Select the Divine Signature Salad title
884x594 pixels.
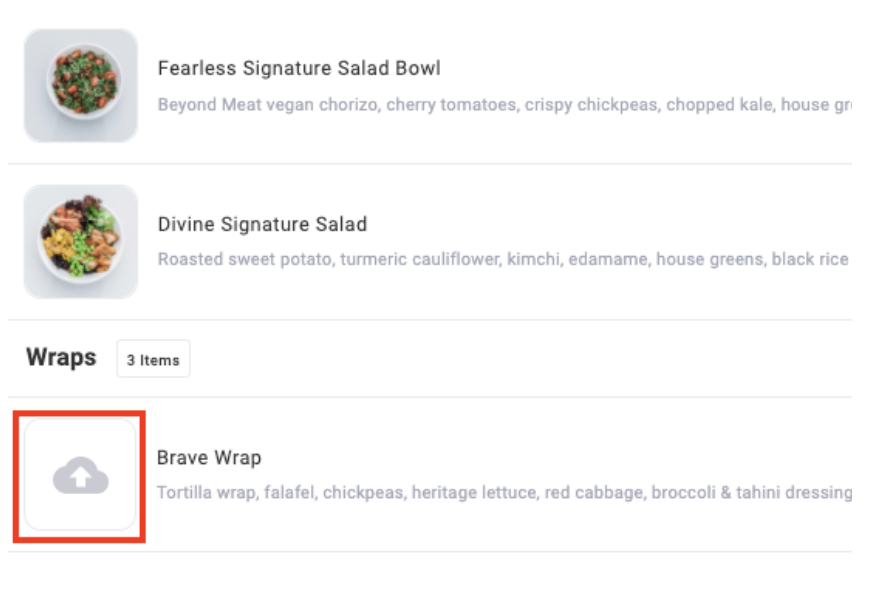click(x=262, y=224)
